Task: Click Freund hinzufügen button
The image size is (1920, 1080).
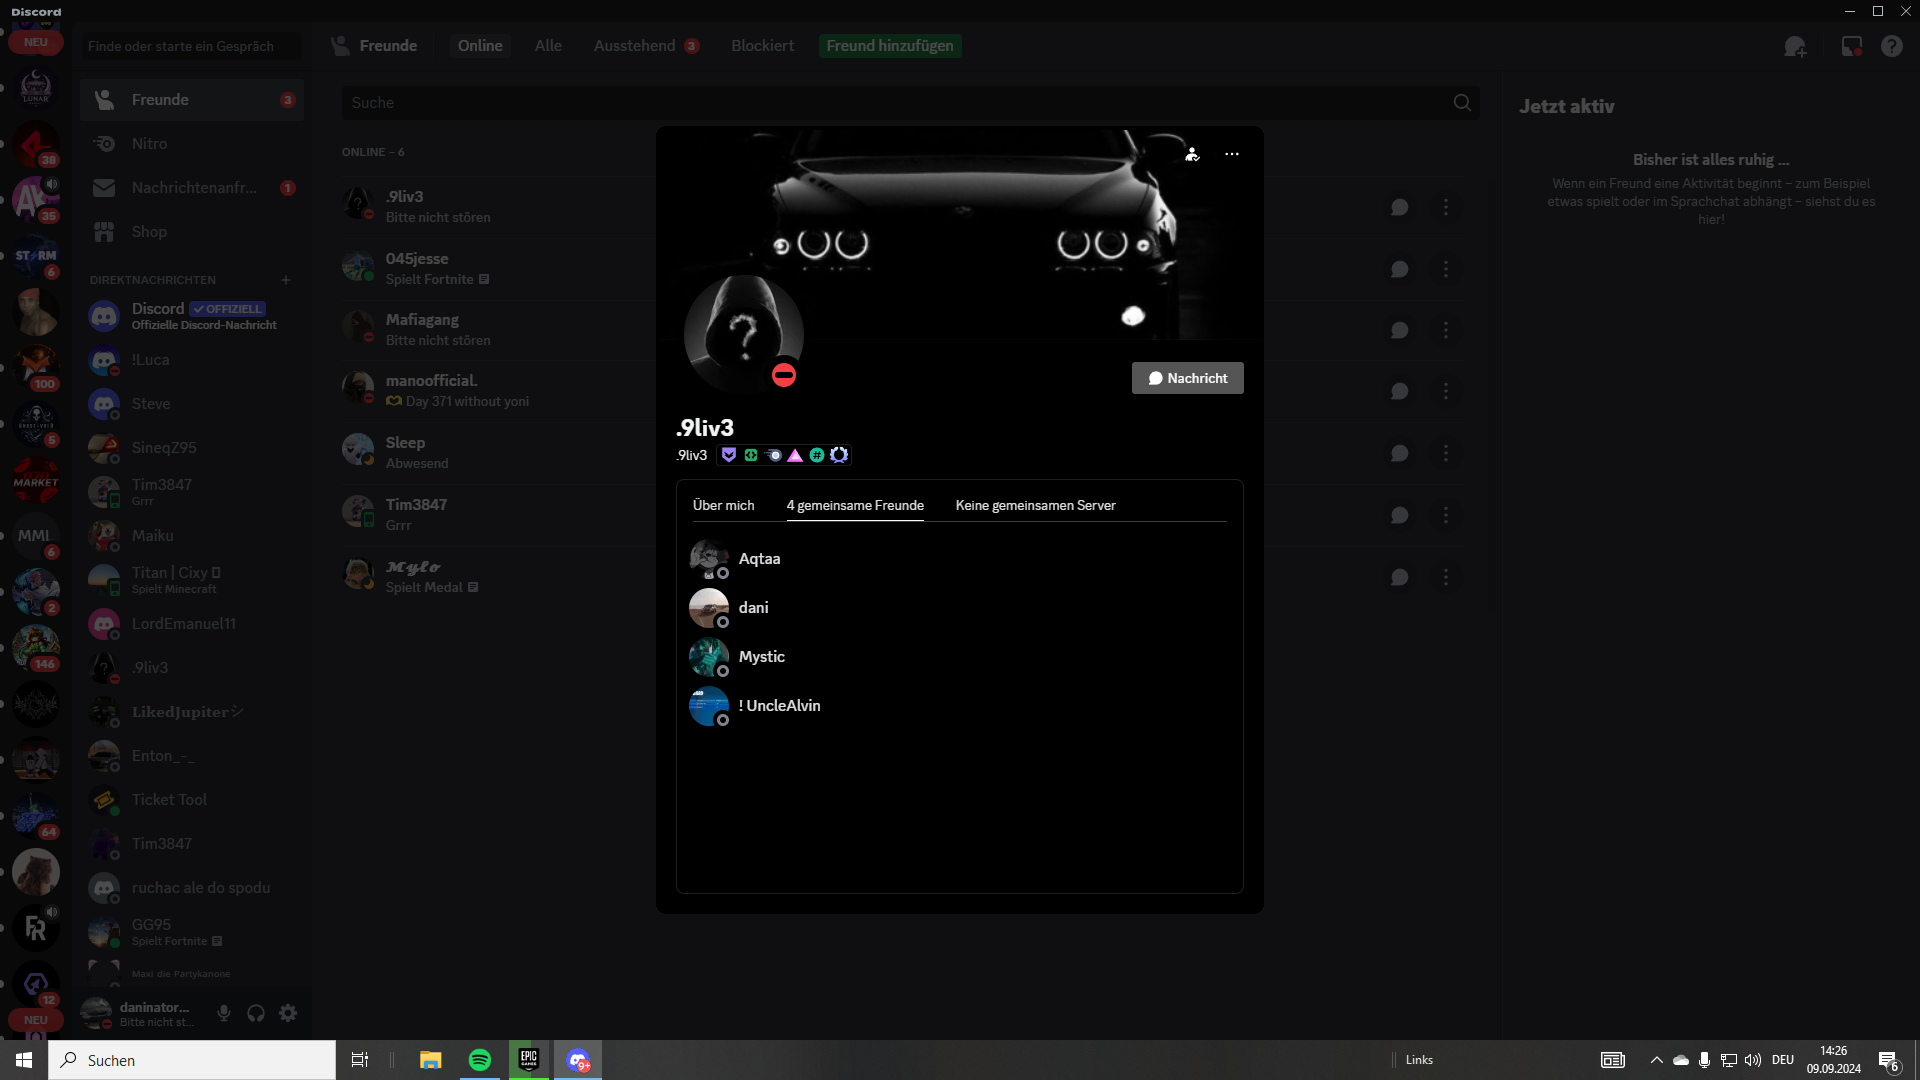Action: click(889, 46)
